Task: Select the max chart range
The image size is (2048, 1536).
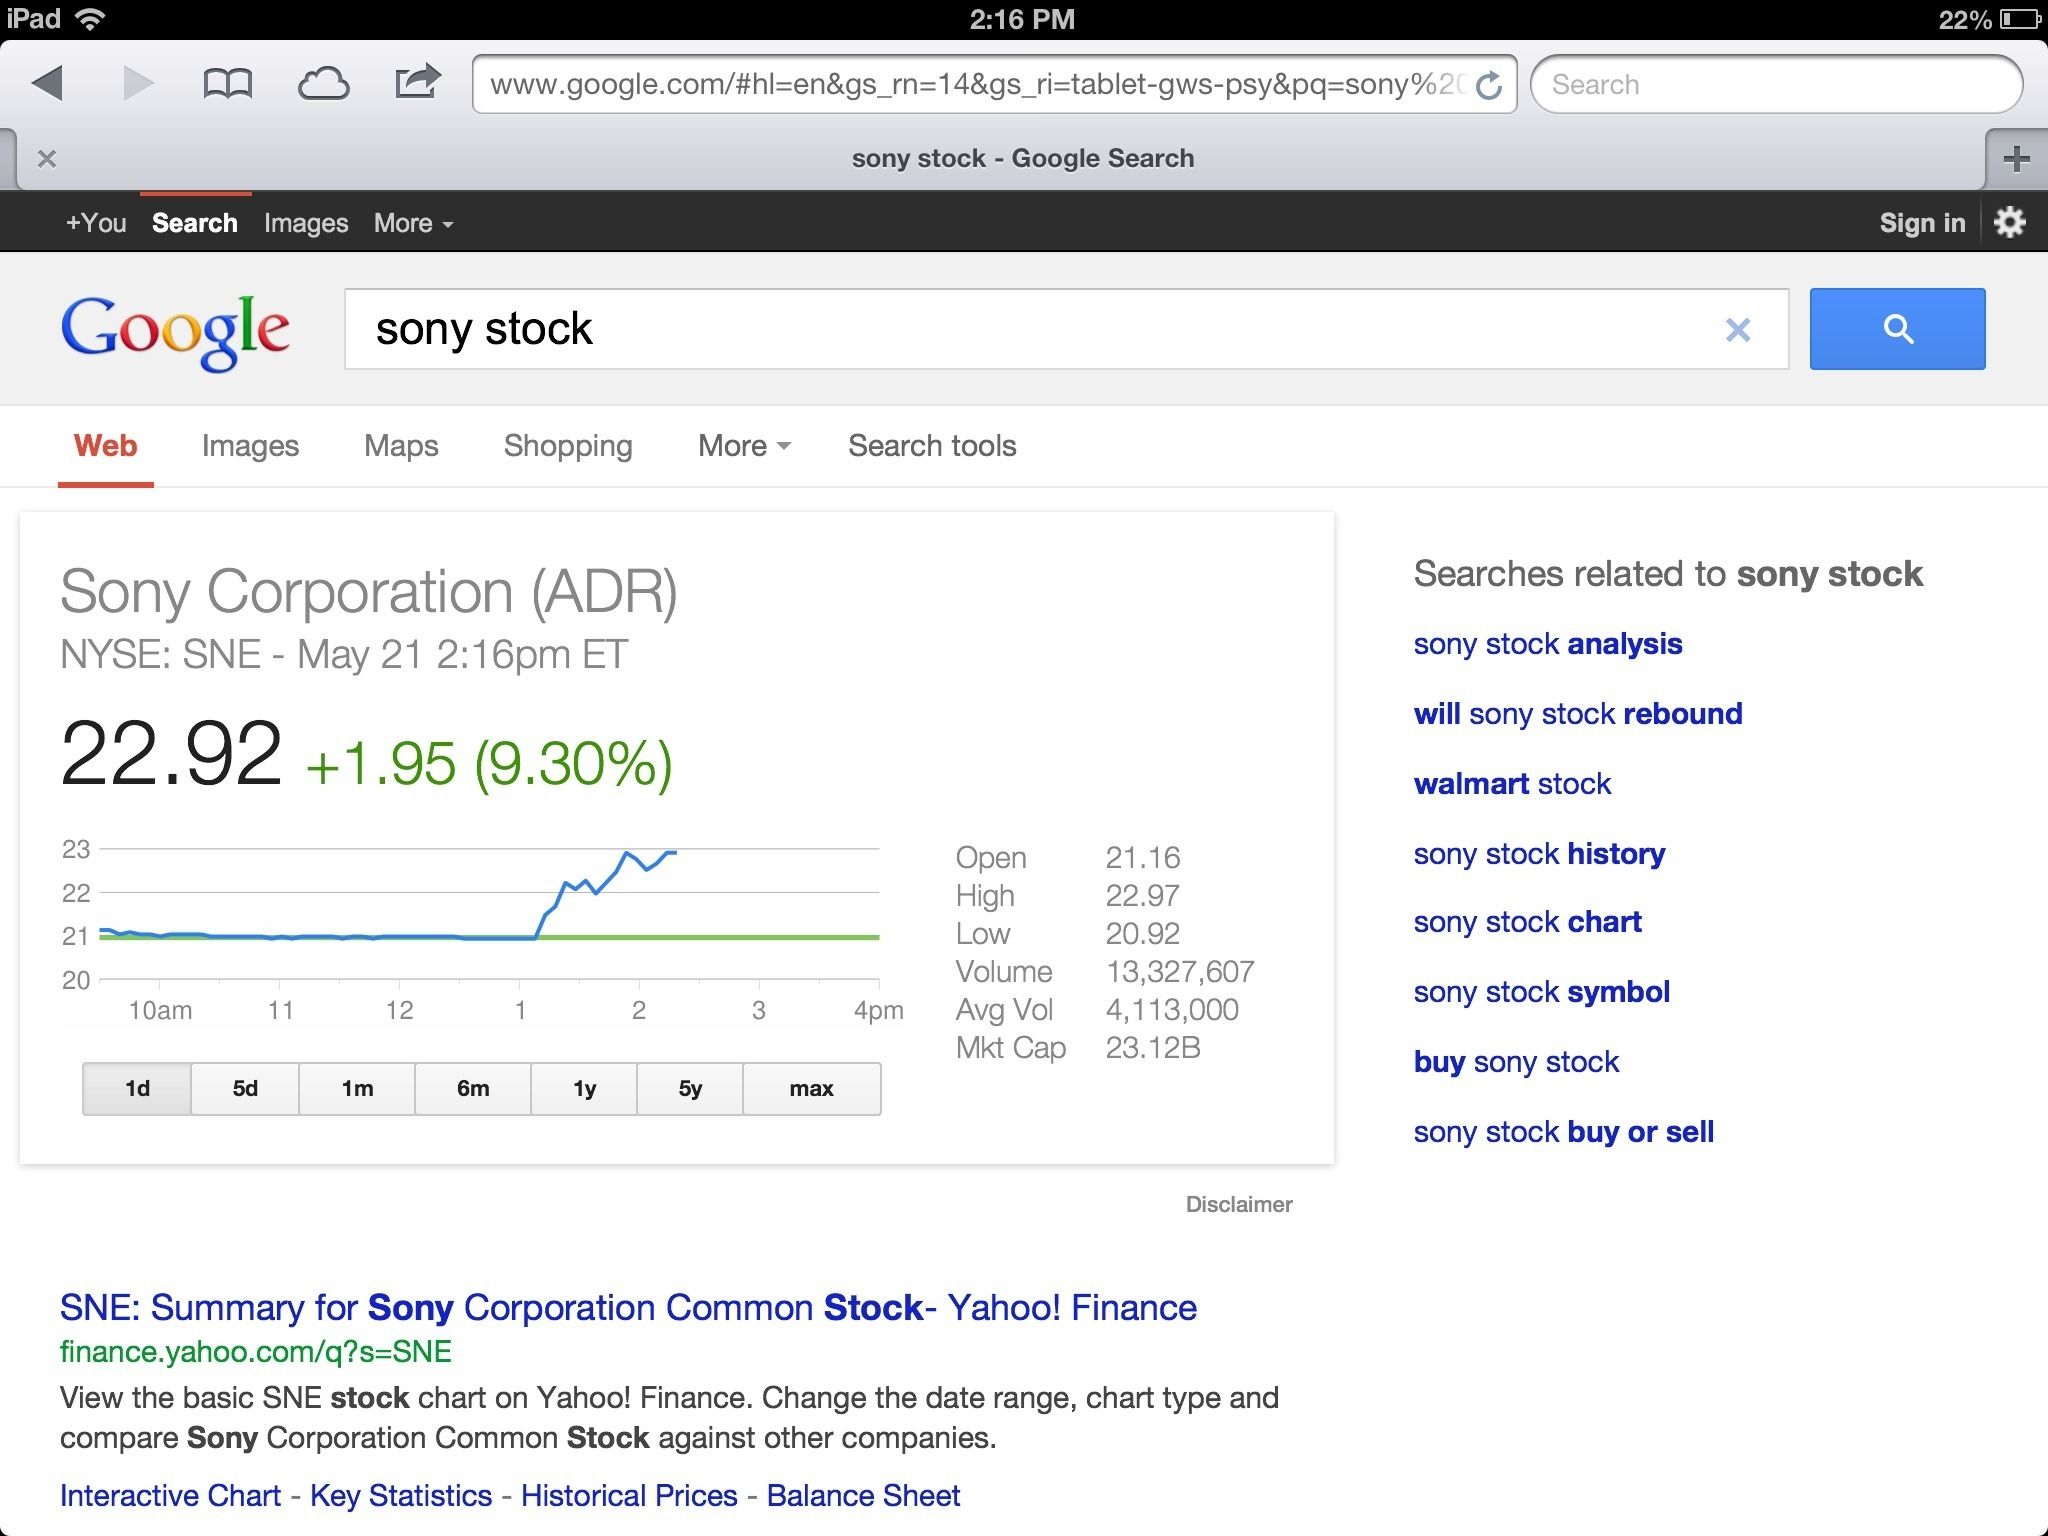Action: coord(811,1088)
